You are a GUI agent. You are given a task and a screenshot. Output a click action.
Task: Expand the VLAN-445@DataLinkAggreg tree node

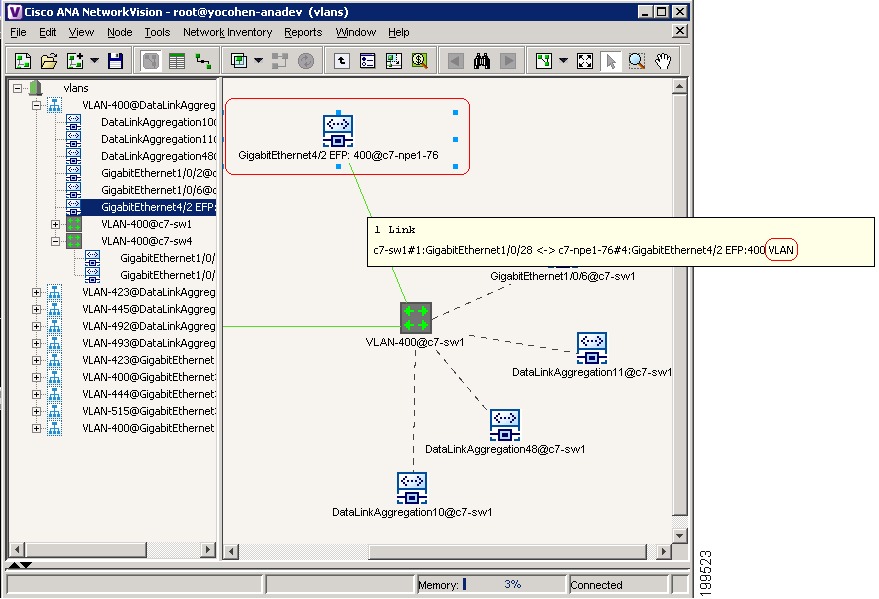(36, 309)
